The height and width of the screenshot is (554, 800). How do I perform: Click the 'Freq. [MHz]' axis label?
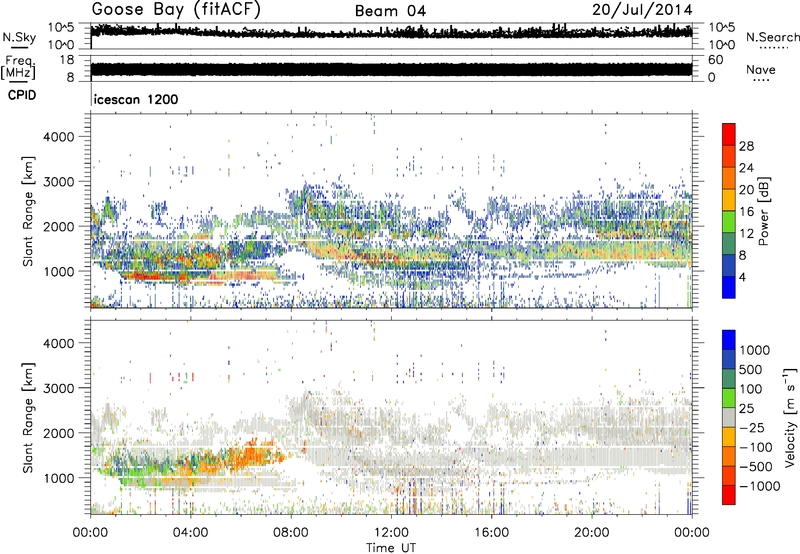pos(18,68)
